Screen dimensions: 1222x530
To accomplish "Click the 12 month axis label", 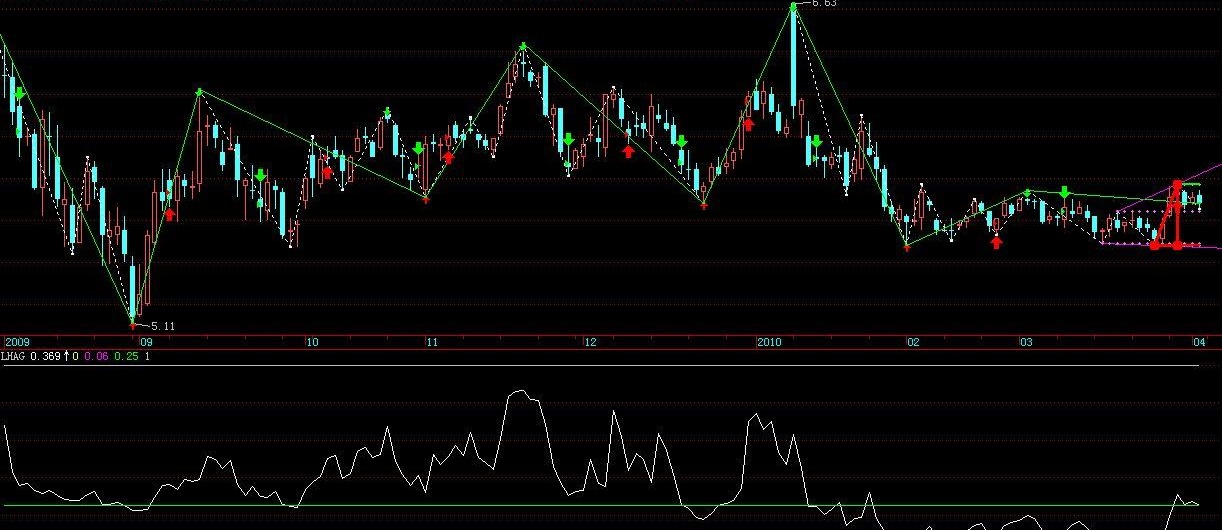I will coord(590,342).
